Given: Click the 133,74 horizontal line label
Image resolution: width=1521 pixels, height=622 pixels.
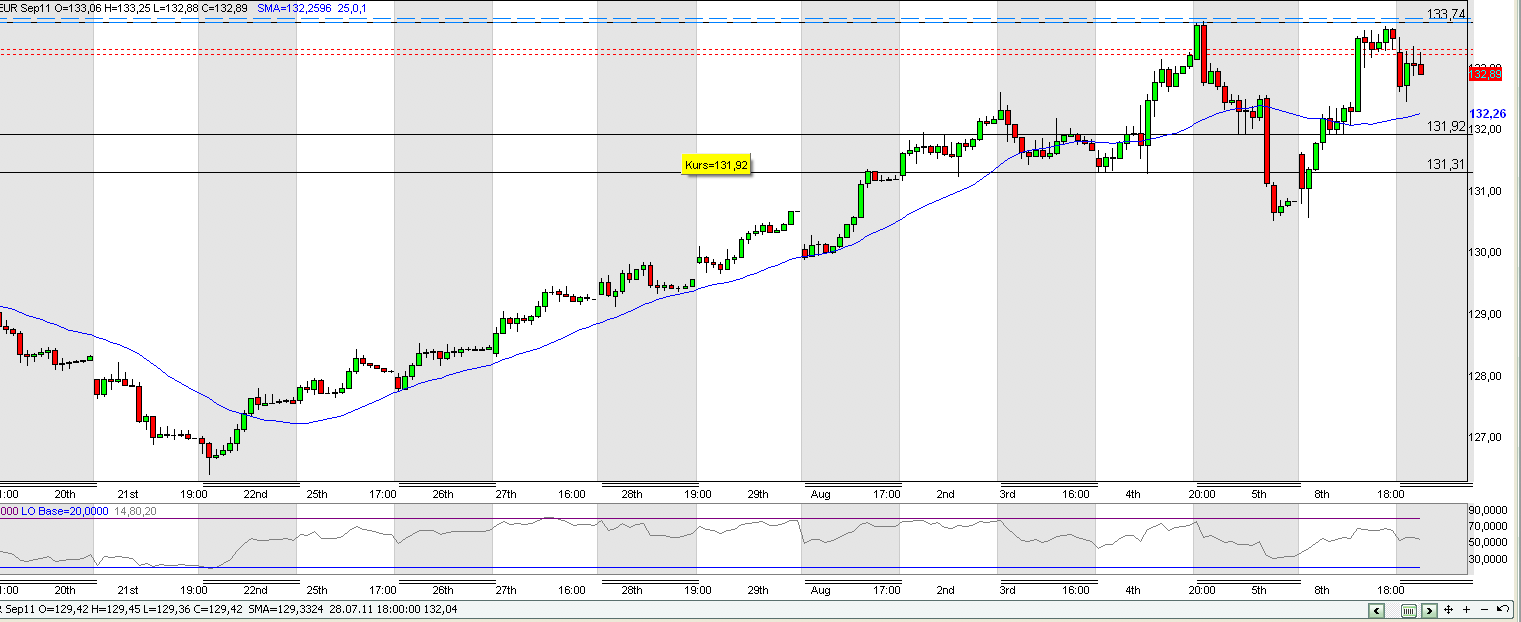Looking at the screenshot, I should 1447,14.
